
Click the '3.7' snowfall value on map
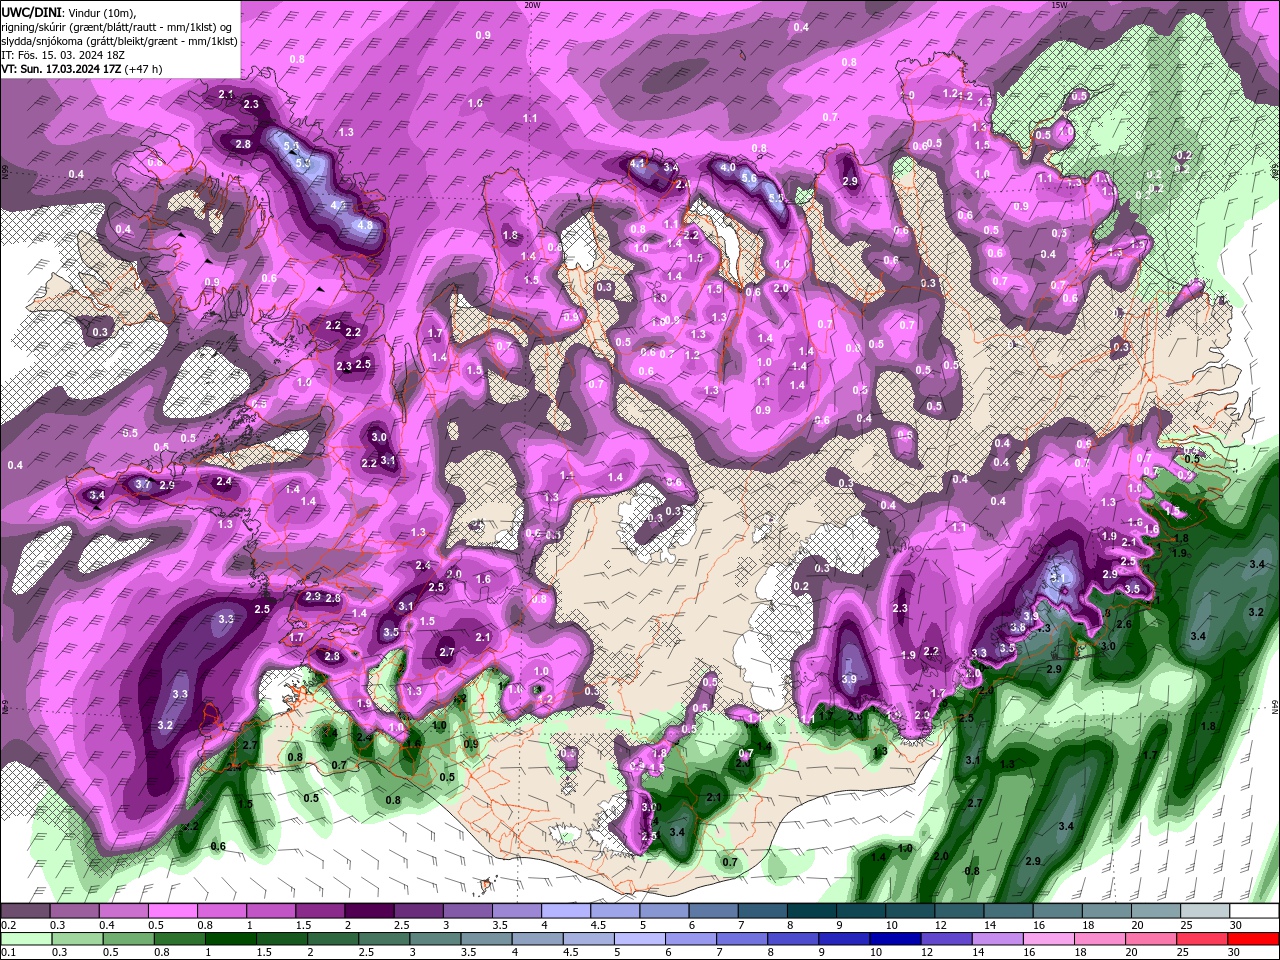point(143,484)
